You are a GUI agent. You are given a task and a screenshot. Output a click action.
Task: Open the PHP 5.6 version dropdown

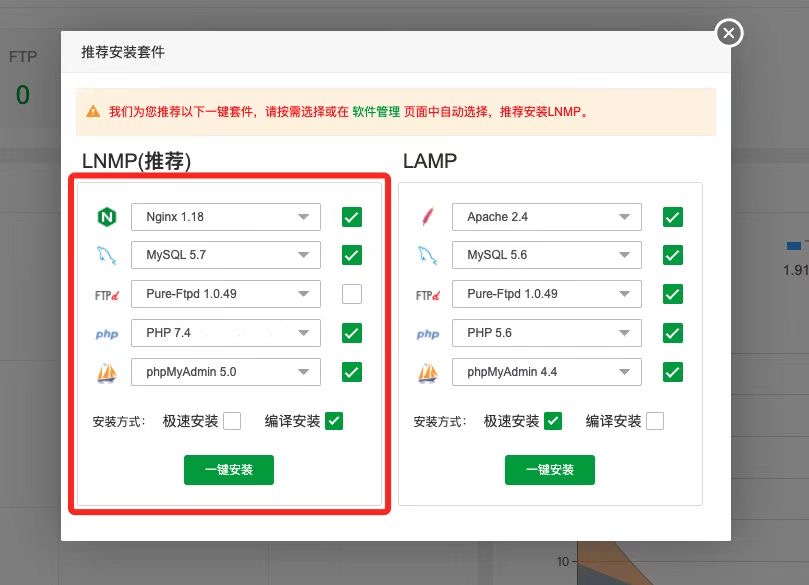547,333
